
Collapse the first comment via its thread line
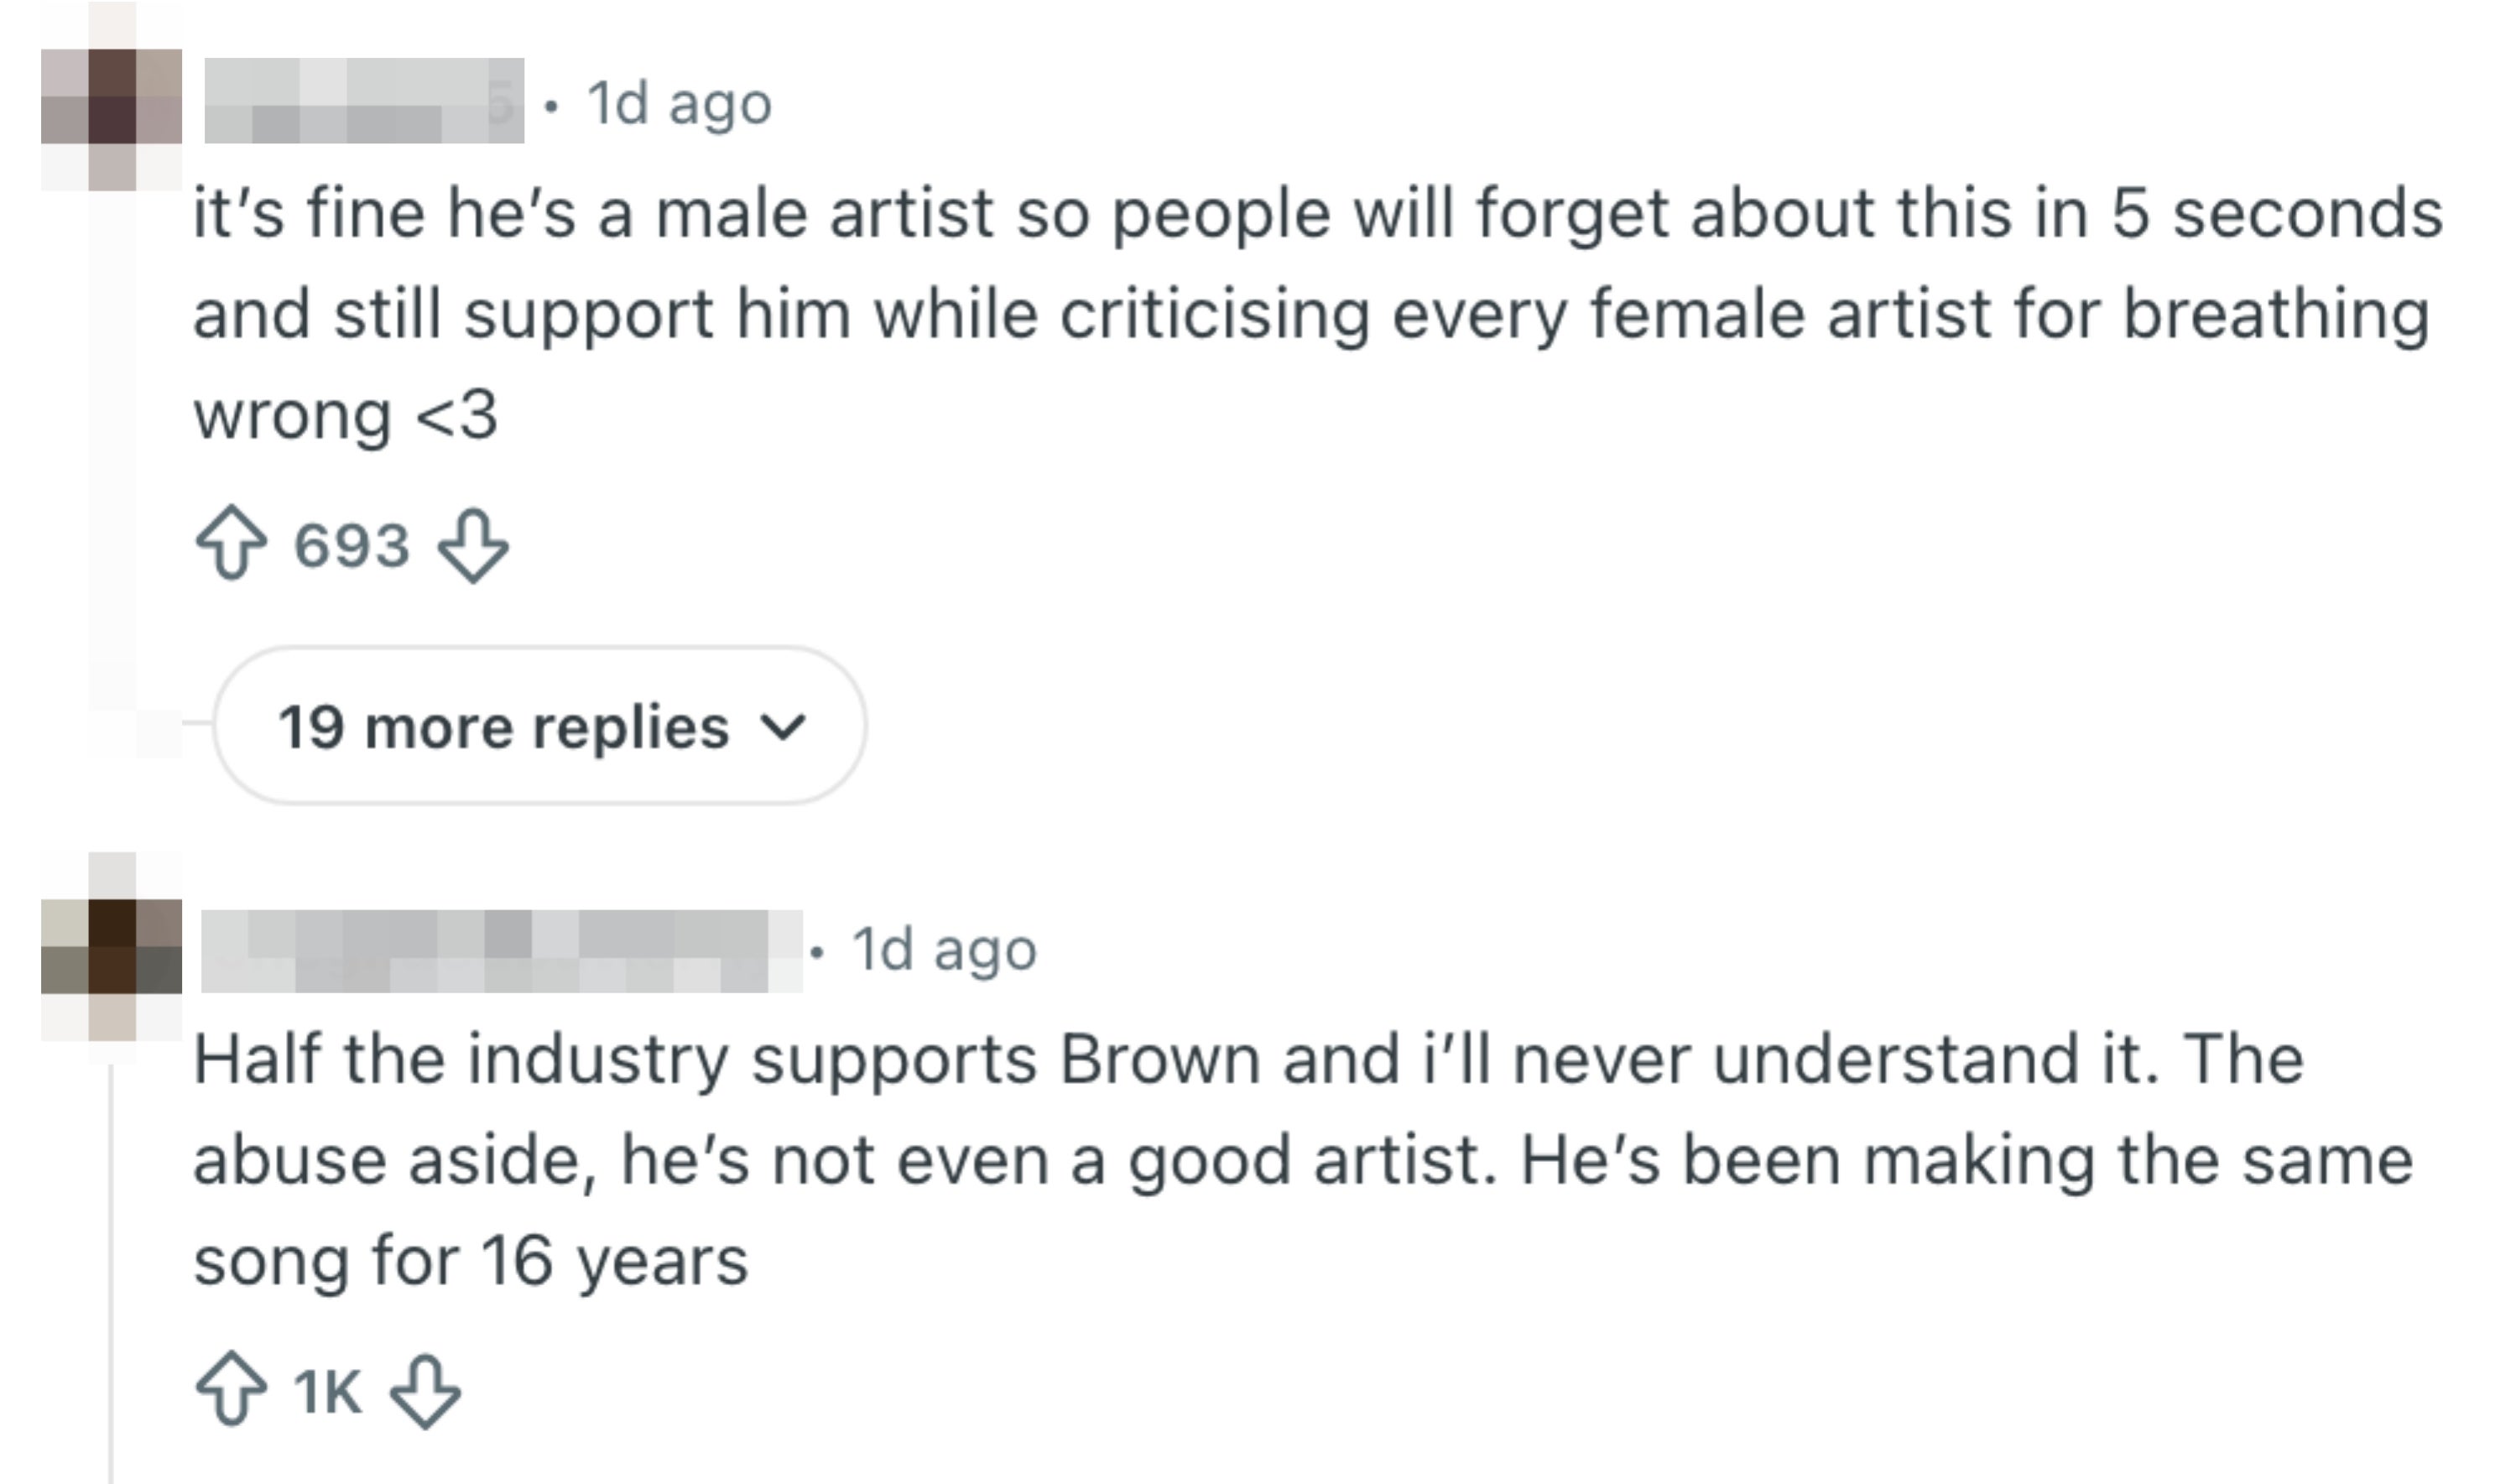click(111, 450)
